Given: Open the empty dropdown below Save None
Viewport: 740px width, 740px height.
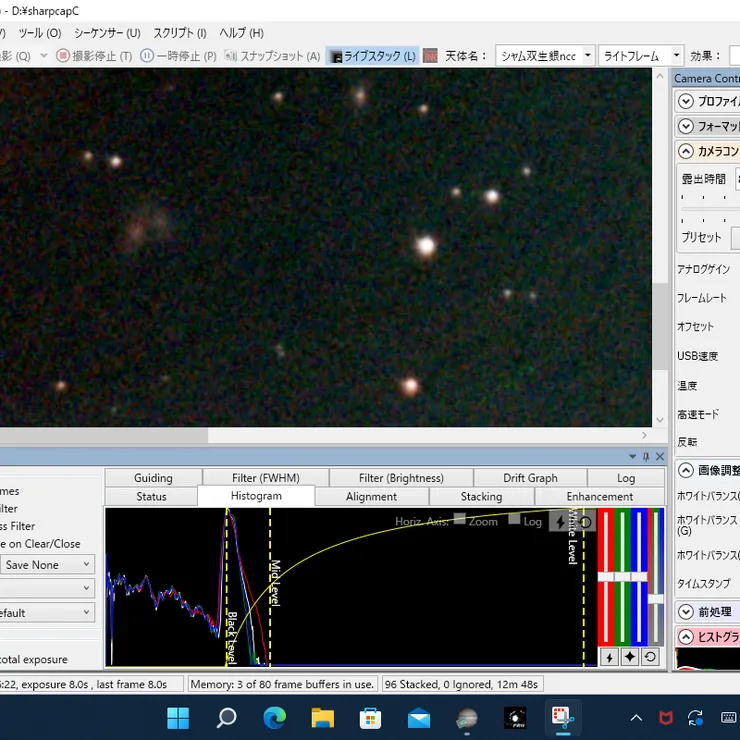Looking at the screenshot, I should pos(47,588).
